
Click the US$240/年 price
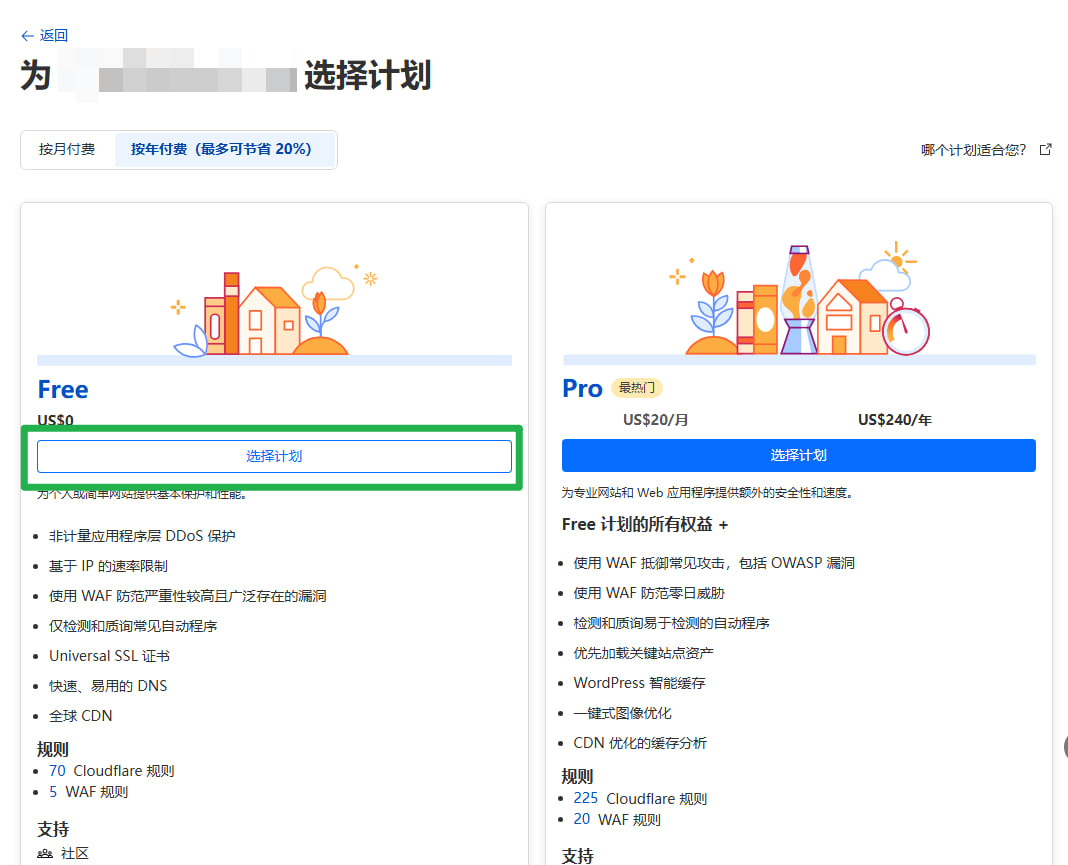(895, 420)
